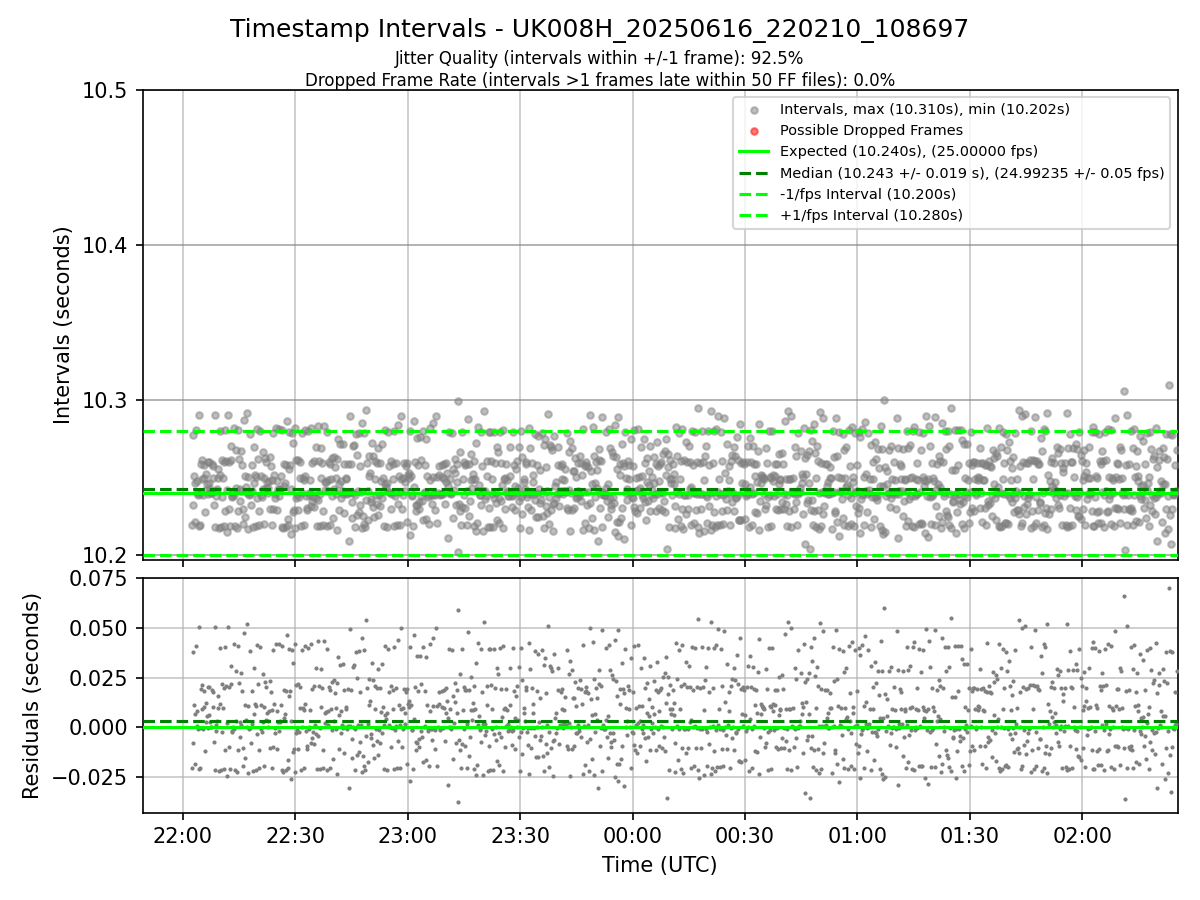
Task: Click the y-axis tick label '10.2'
Action: click(105, 556)
